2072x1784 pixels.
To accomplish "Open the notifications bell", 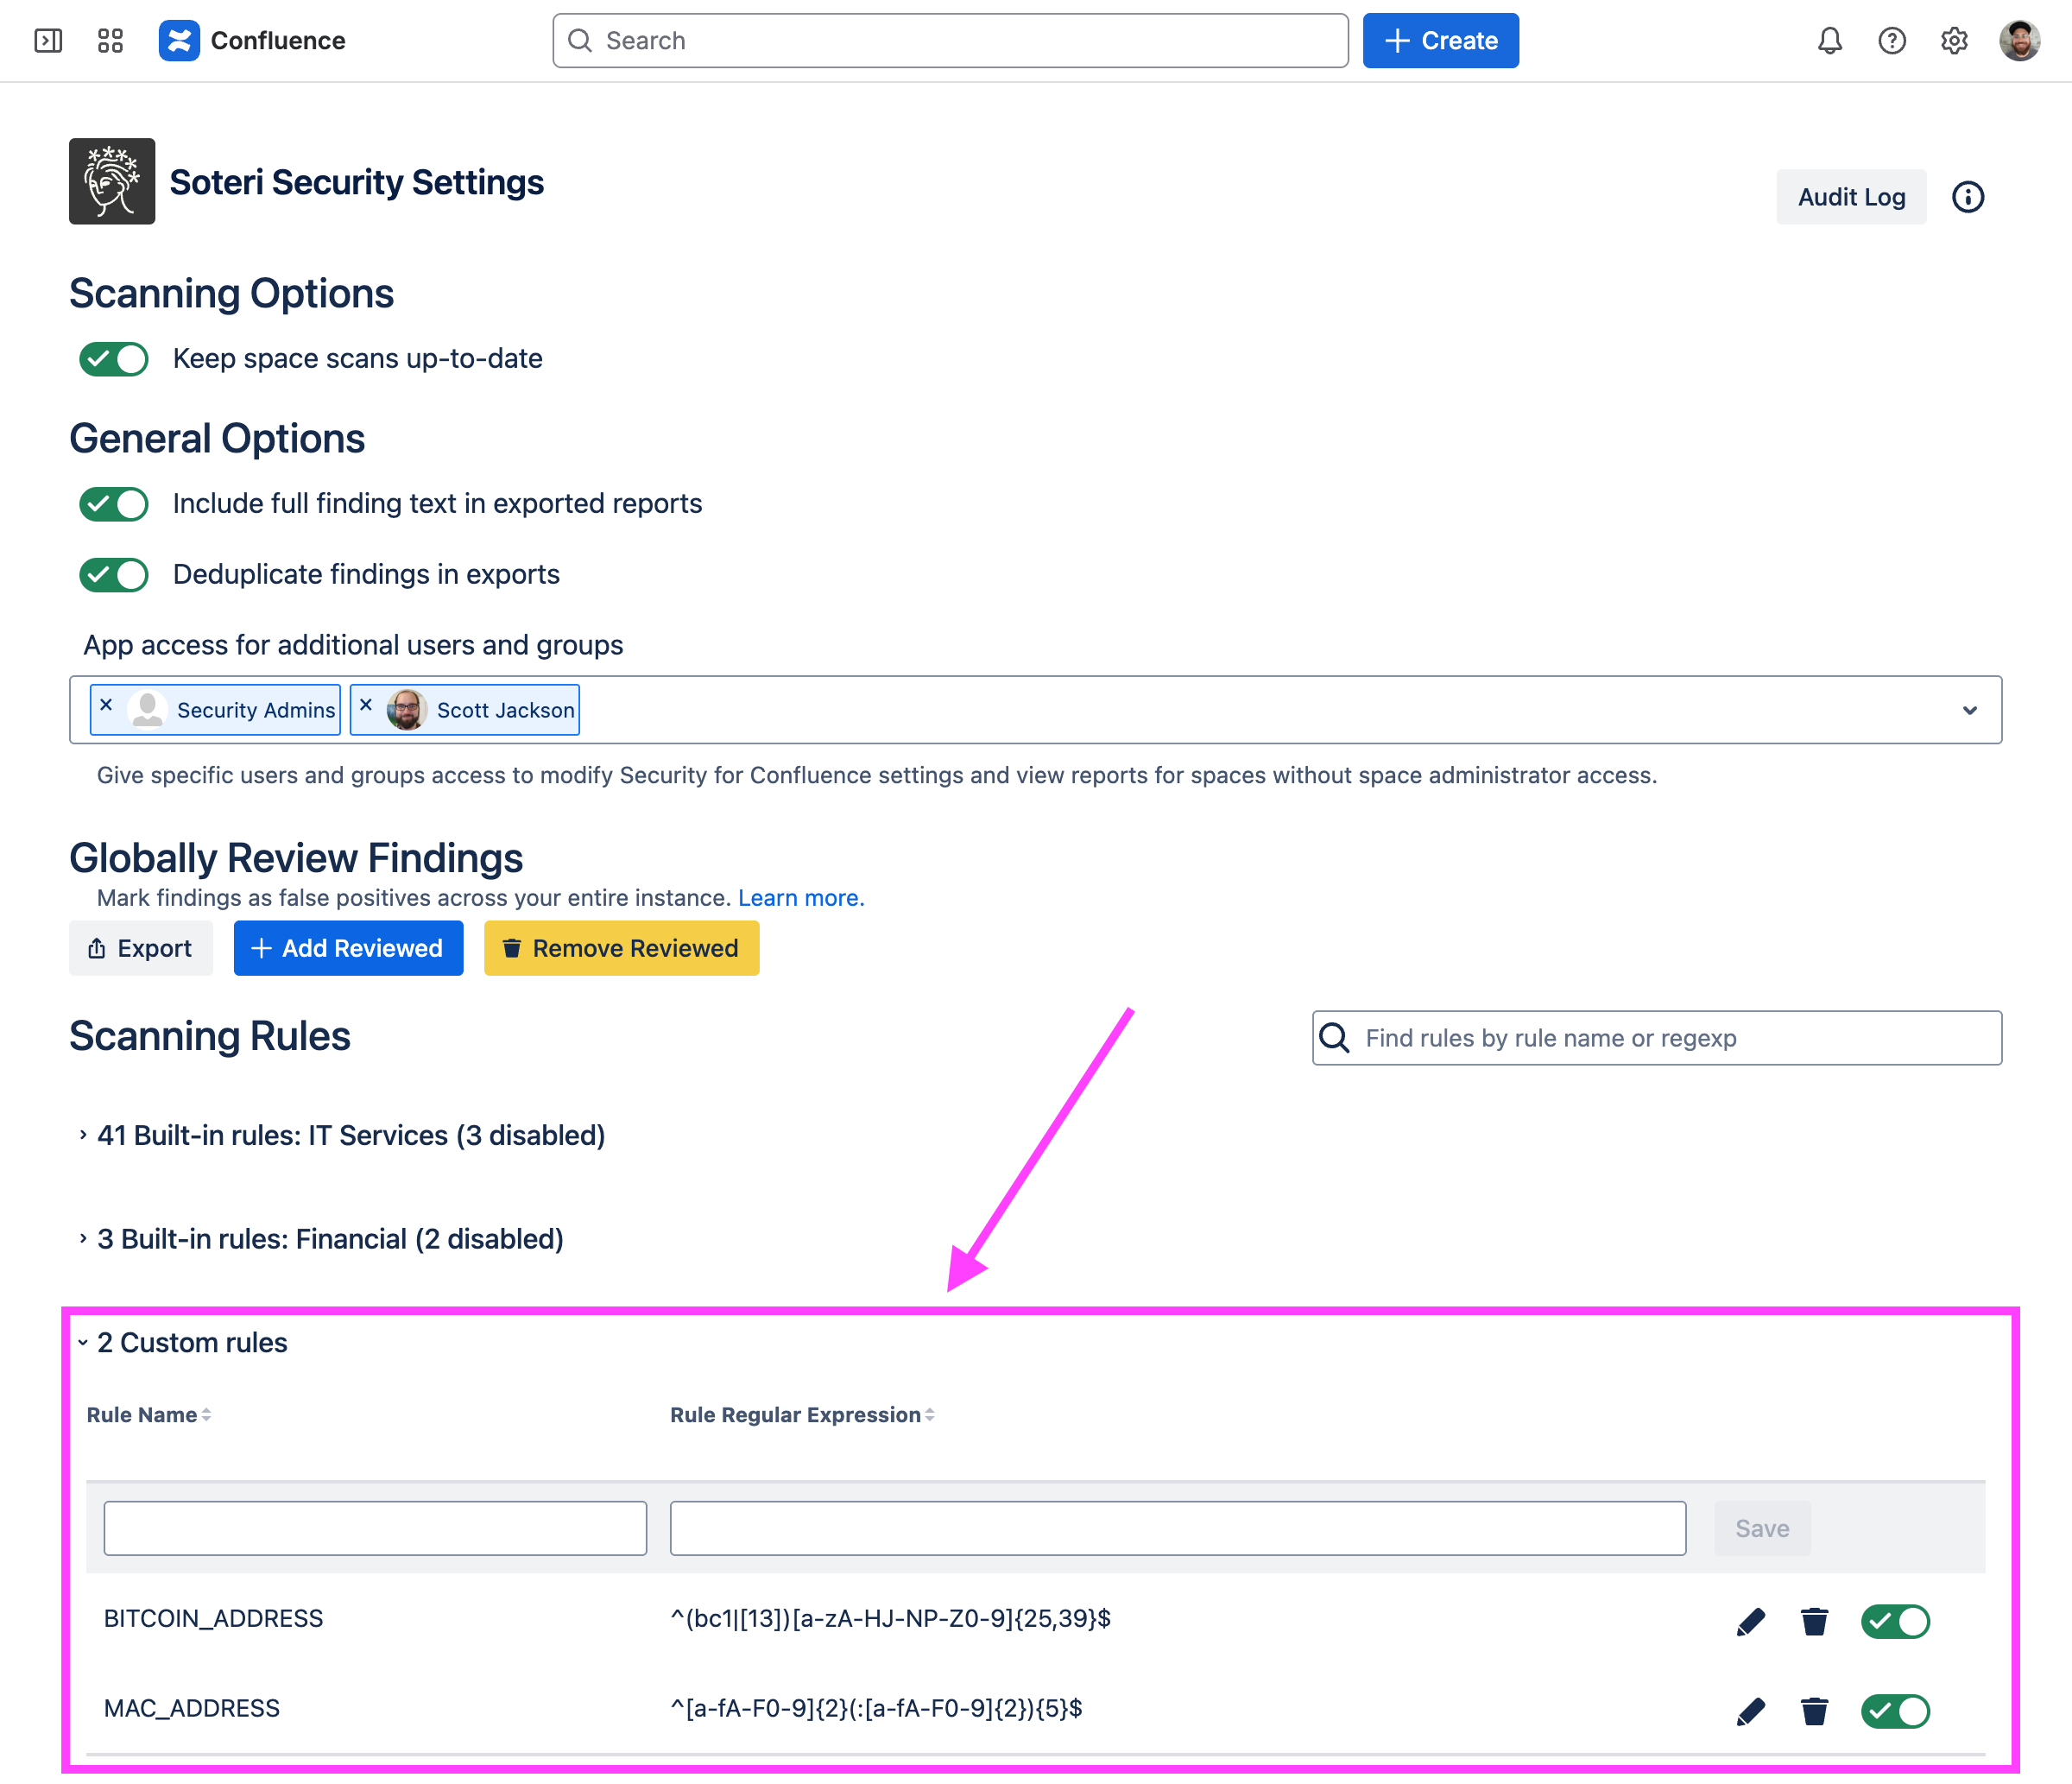I will click(x=1829, y=41).
